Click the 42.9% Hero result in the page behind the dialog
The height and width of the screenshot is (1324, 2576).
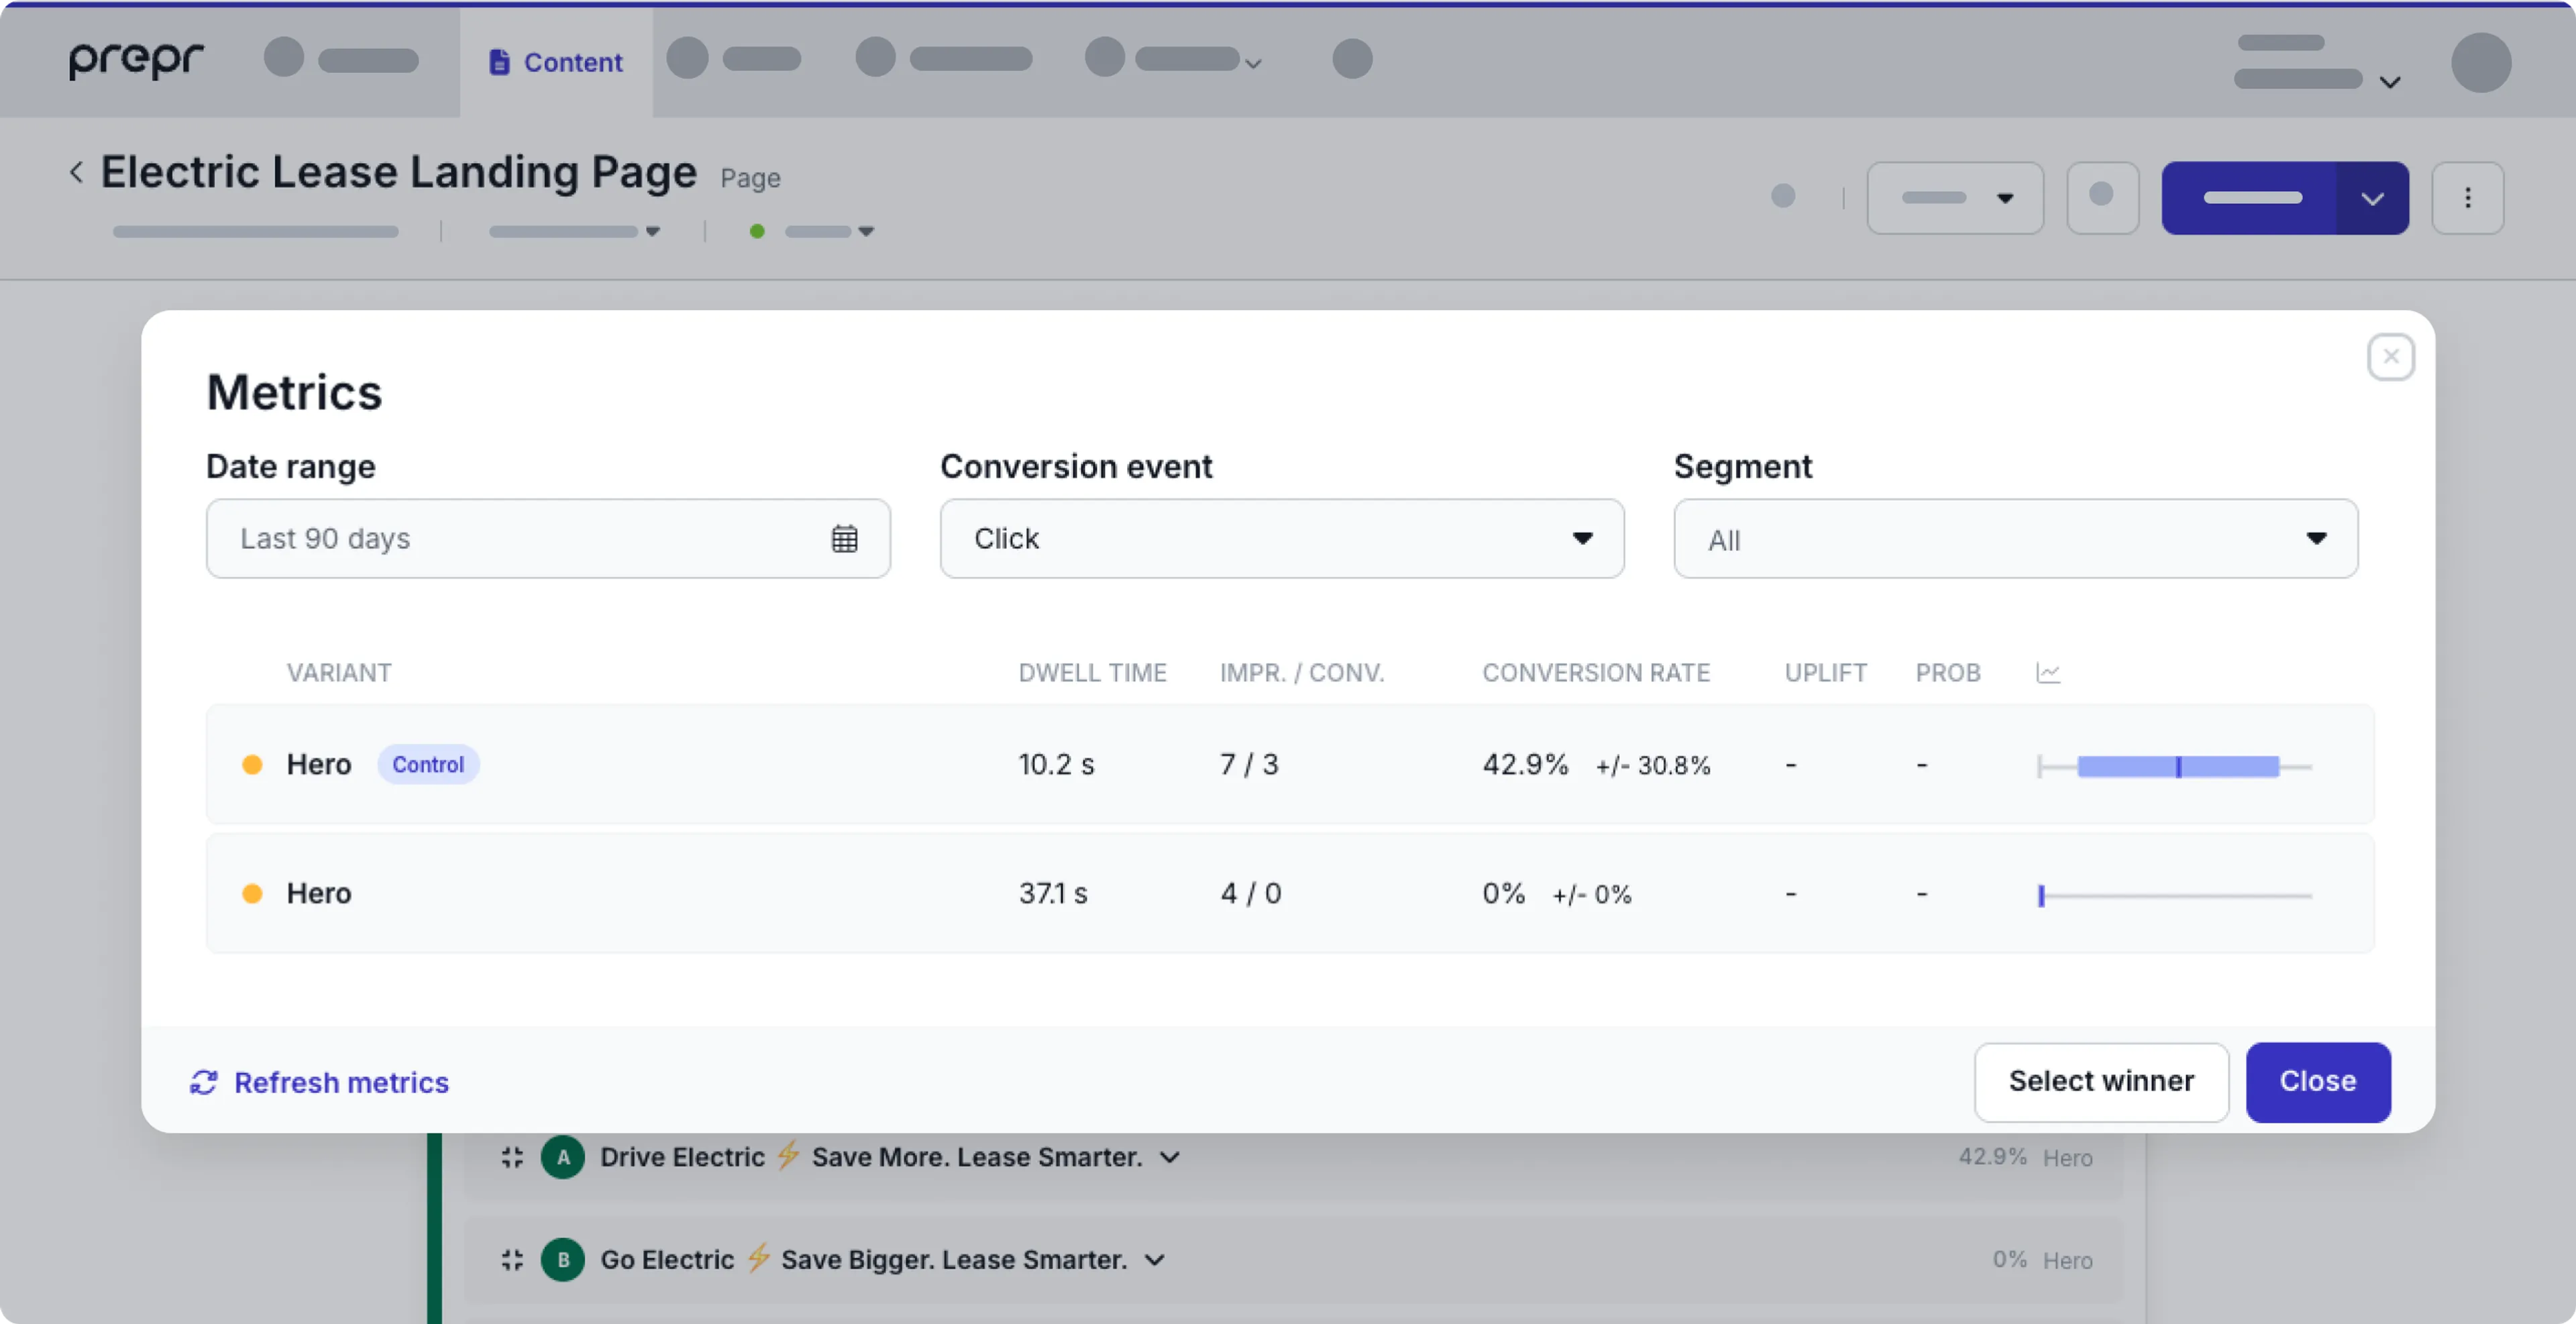2025,1157
